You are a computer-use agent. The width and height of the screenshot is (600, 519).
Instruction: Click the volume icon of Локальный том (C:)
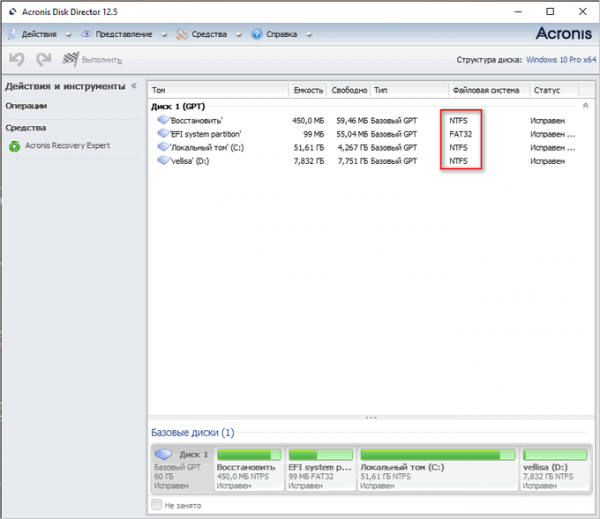[x=163, y=147]
